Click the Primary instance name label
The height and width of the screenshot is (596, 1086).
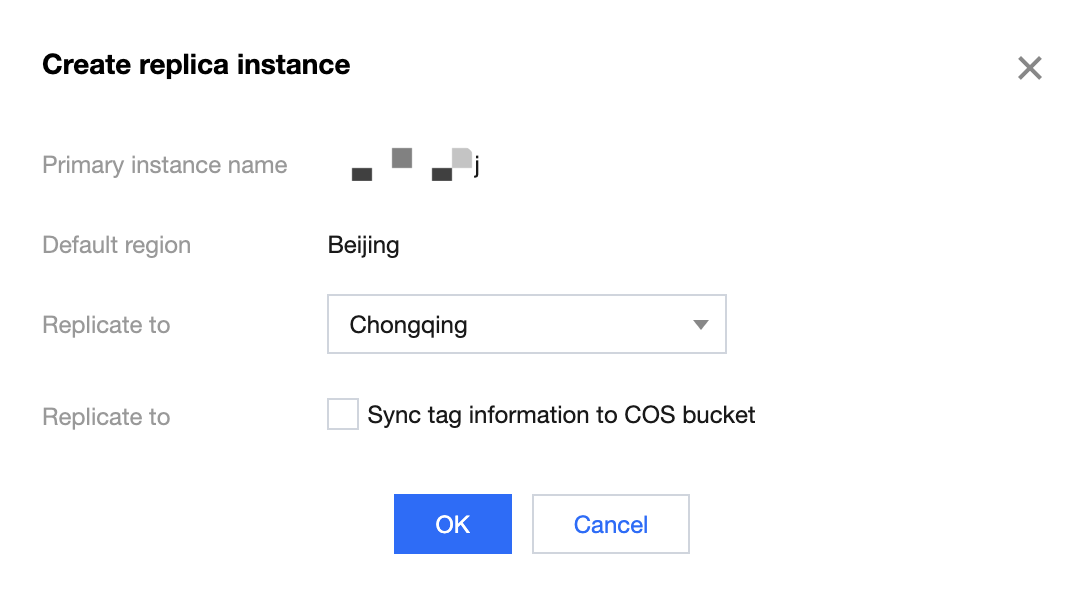[165, 166]
